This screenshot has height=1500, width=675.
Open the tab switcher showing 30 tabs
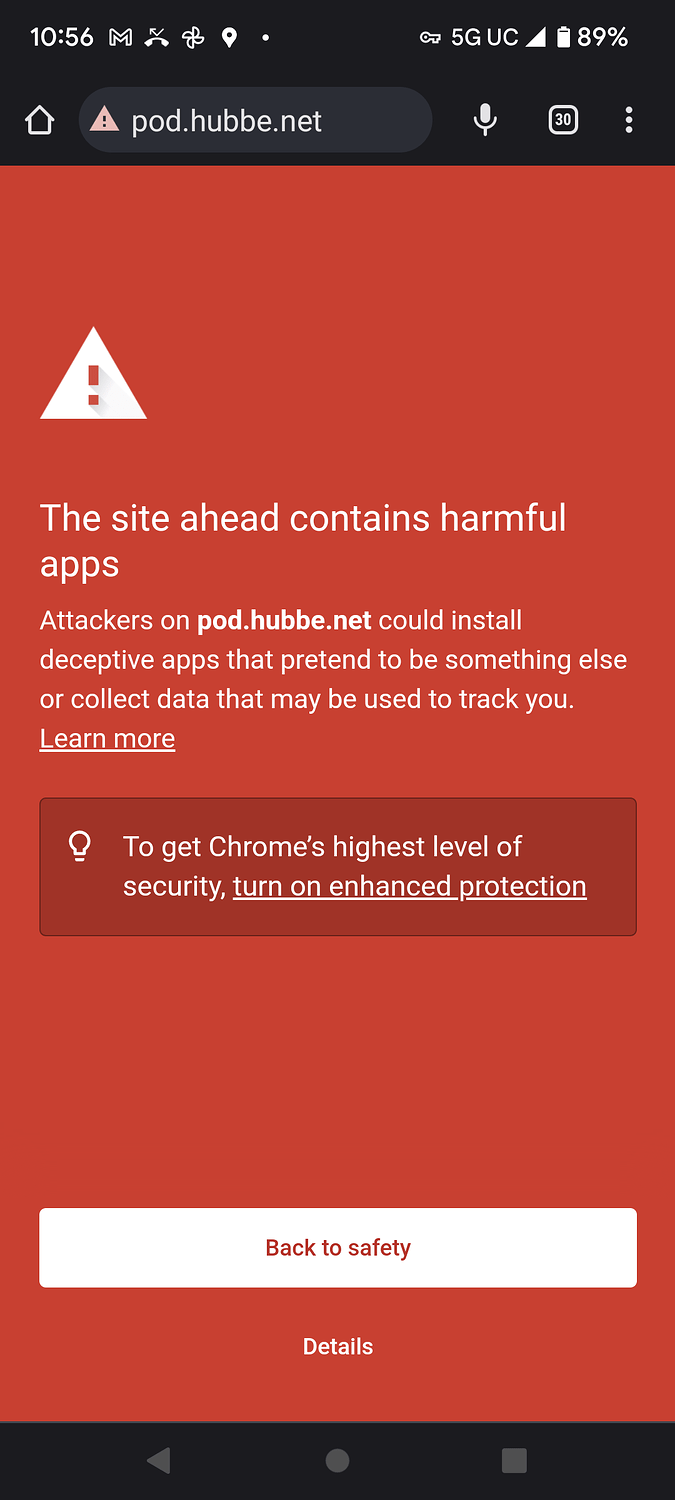[563, 121]
